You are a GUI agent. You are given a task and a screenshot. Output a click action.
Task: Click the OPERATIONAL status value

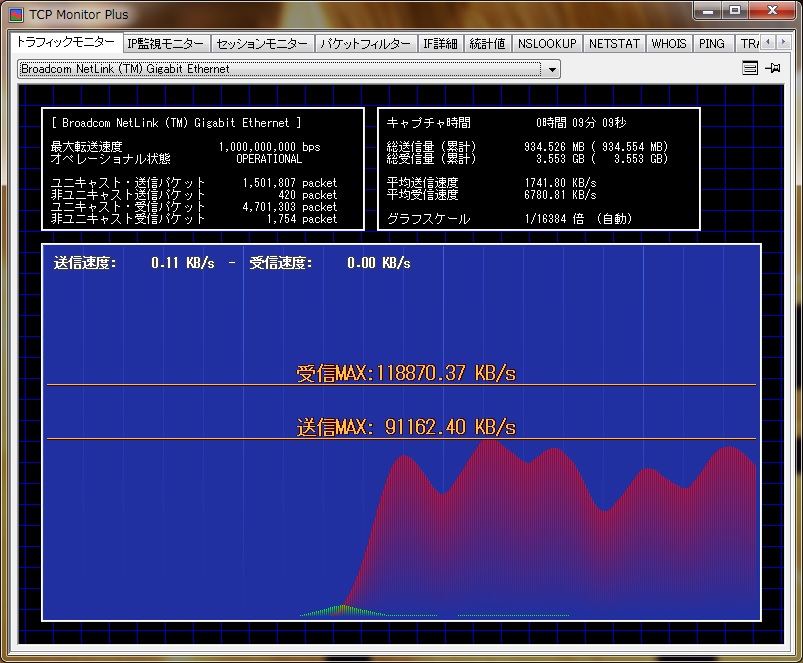[269, 159]
